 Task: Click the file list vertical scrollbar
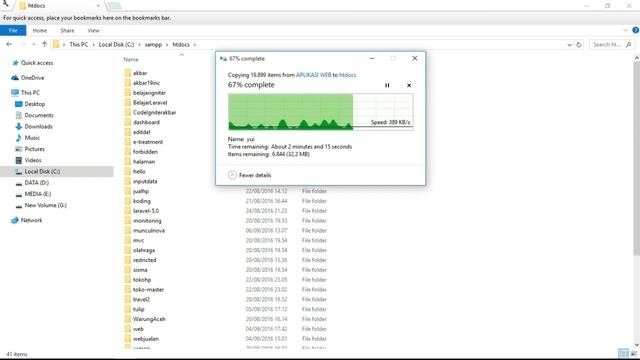(x=636, y=159)
